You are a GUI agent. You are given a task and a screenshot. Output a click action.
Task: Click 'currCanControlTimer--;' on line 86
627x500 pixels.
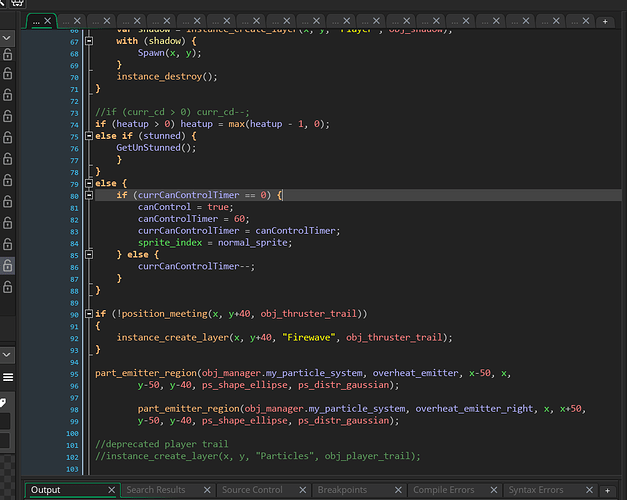click(196, 266)
